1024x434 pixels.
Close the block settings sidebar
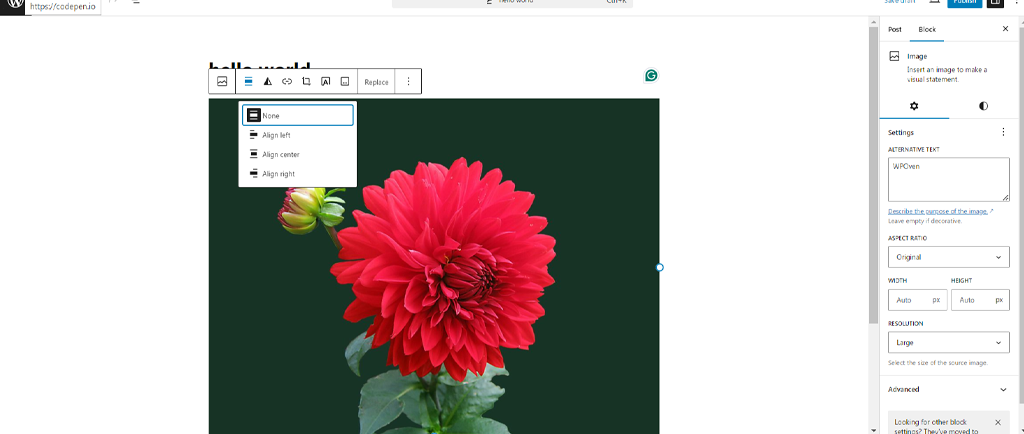click(1005, 29)
